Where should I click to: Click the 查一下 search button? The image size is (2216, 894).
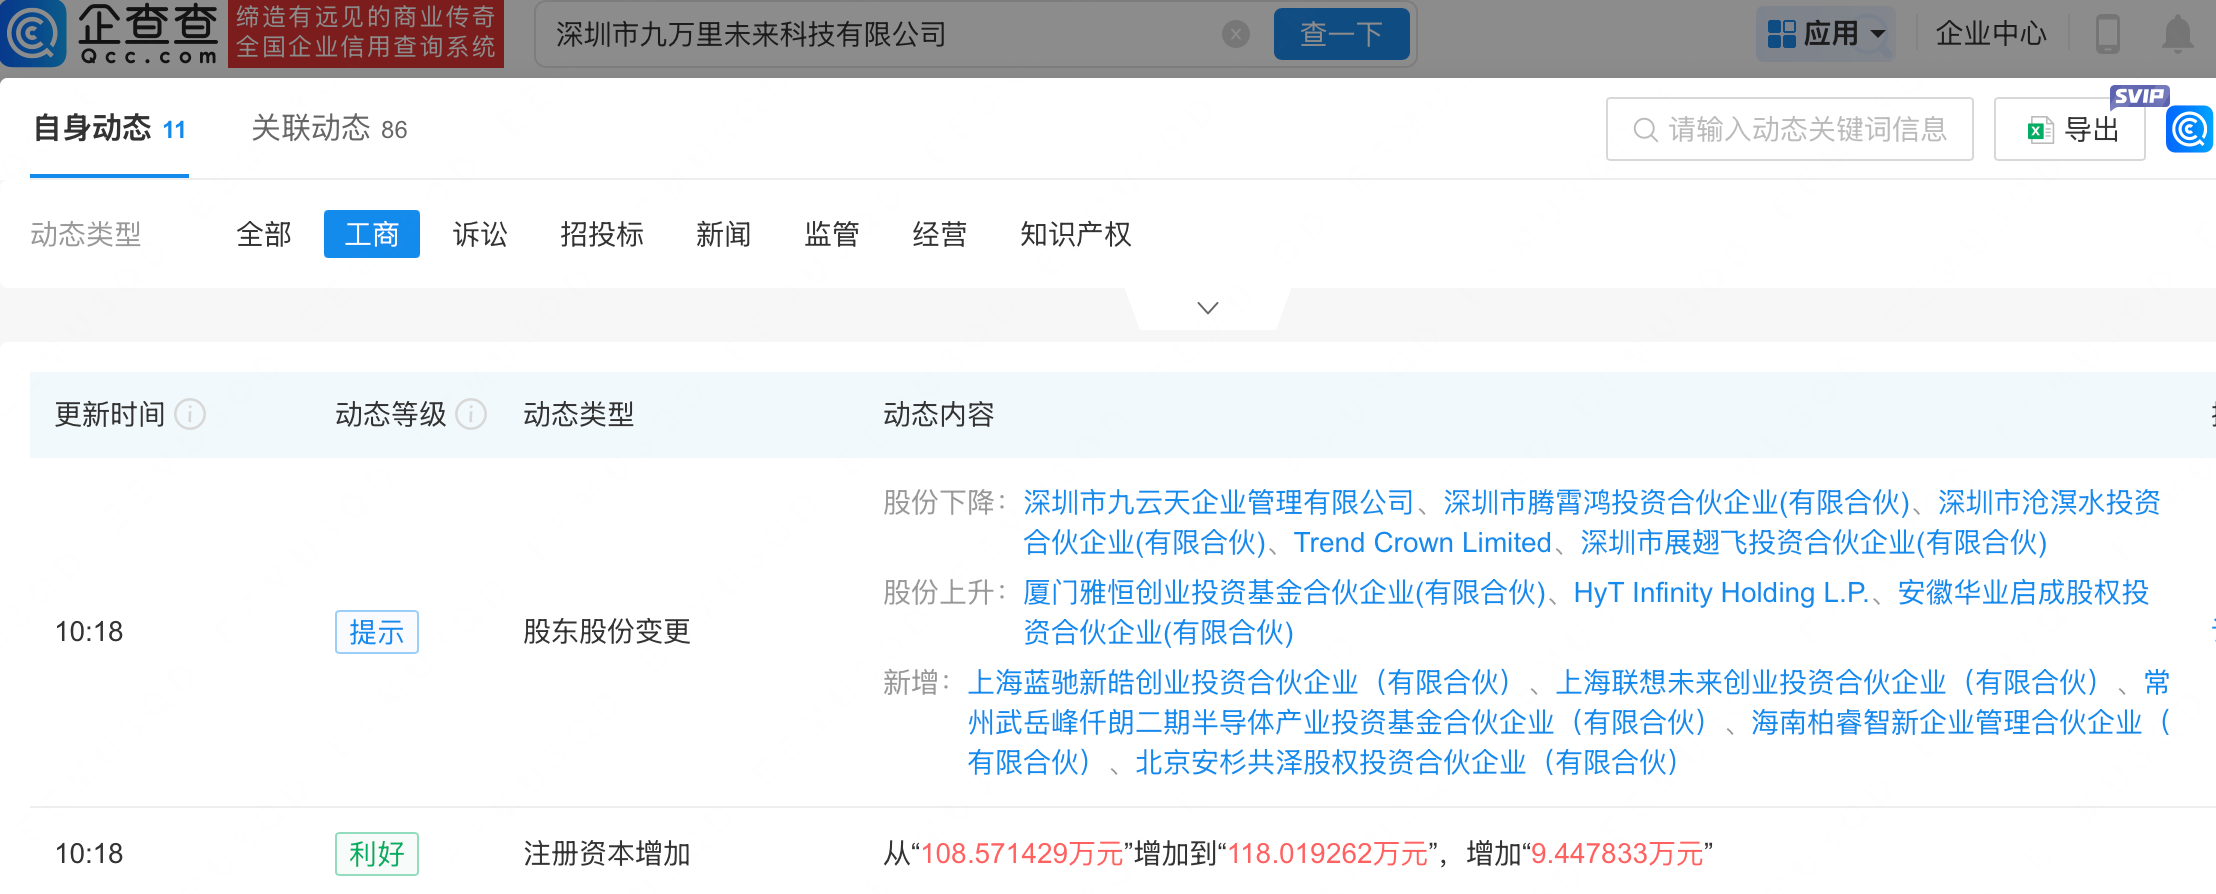[x=1341, y=34]
